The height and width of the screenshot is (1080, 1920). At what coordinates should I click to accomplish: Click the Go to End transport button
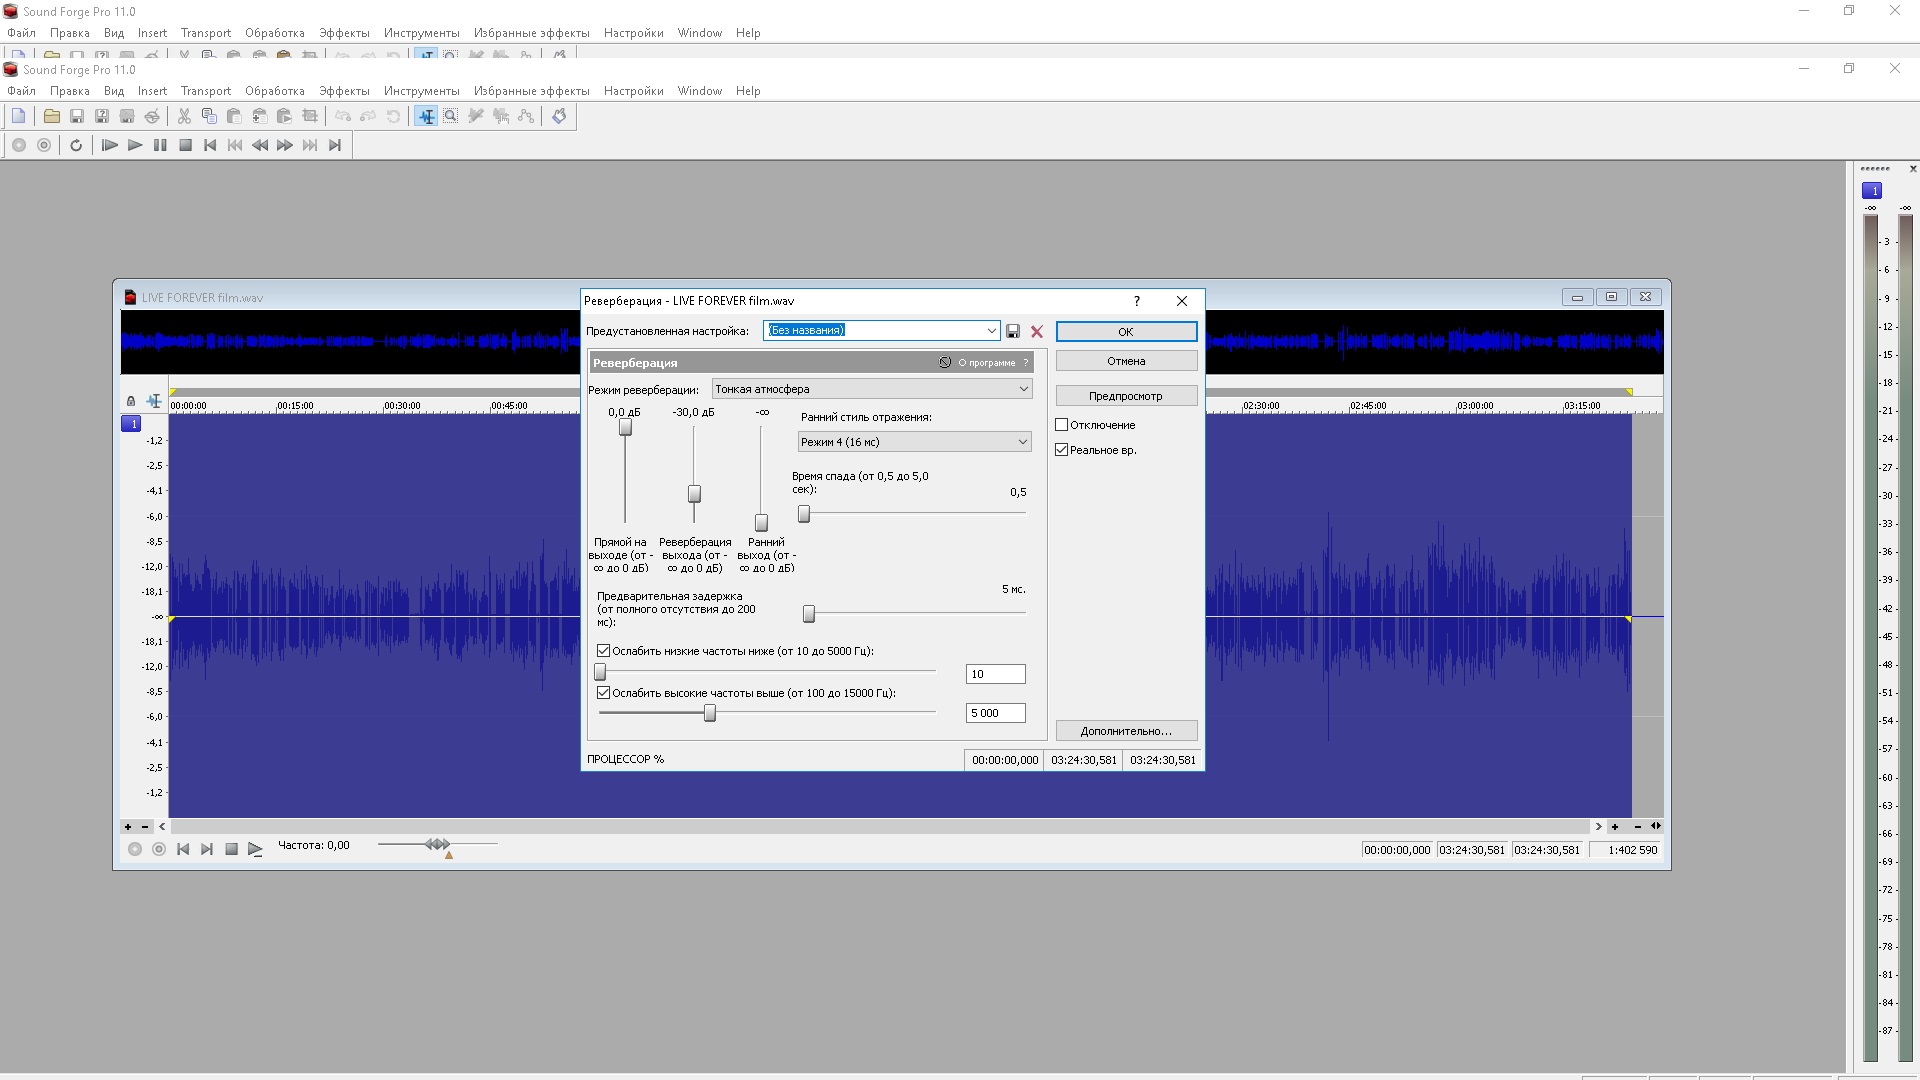pyautogui.click(x=335, y=145)
